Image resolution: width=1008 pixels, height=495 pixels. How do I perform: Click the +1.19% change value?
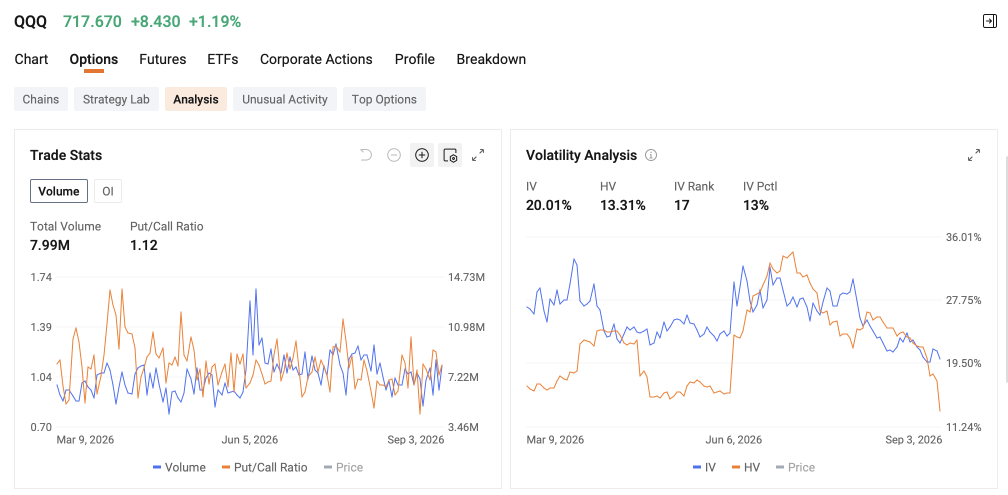(x=215, y=21)
